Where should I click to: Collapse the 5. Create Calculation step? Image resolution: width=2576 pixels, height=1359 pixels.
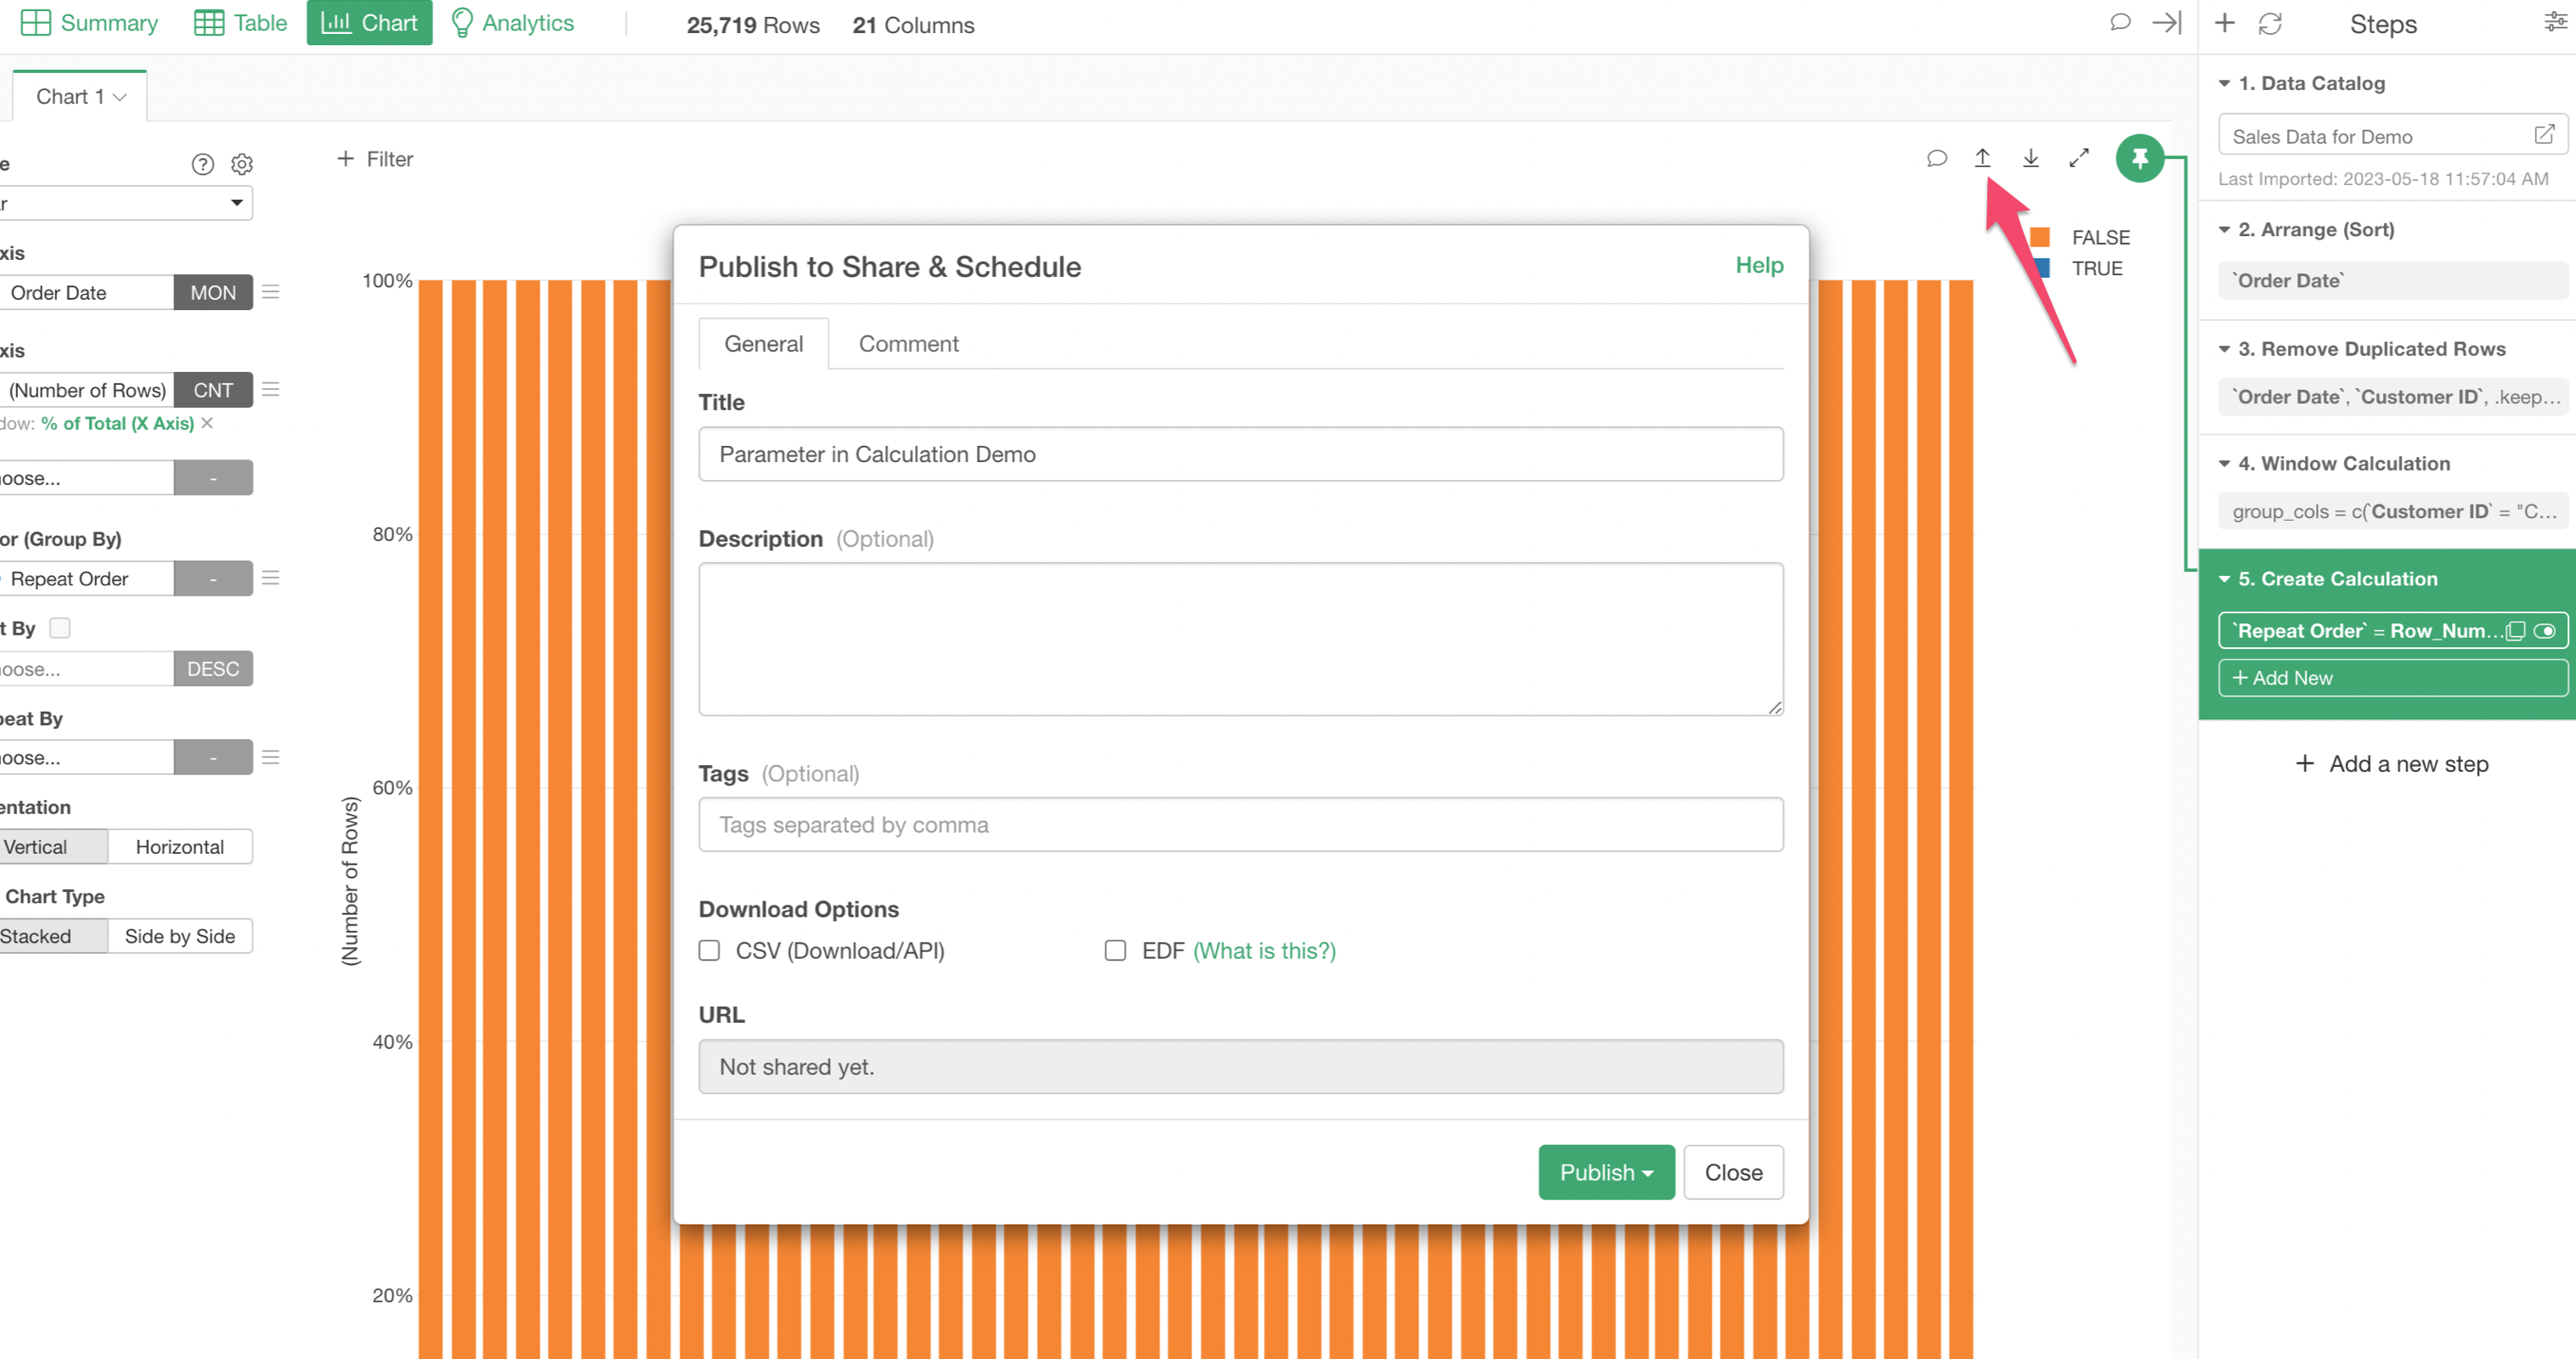pyautogui.click(x=2224, y=579)
